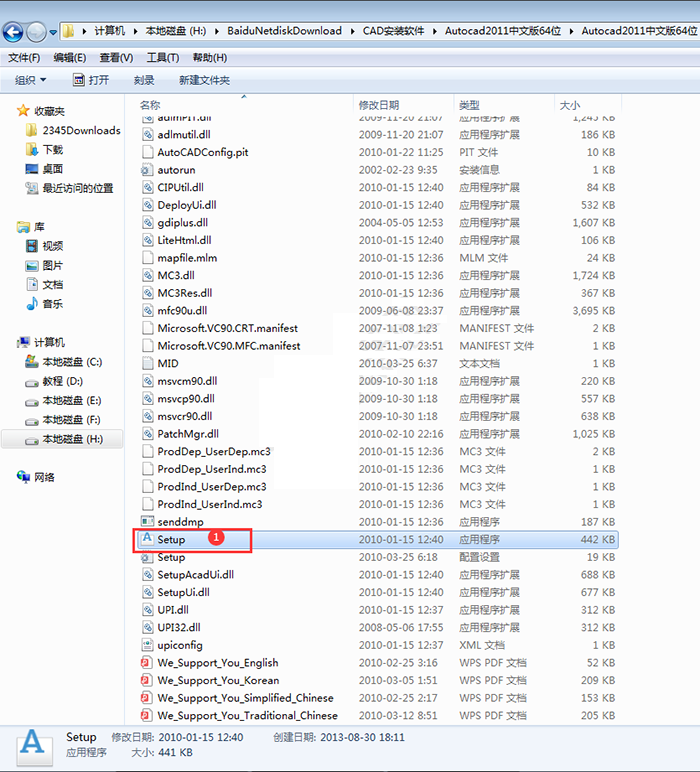Screen dimensions: 700x772
Task: Select 收藏夹 star icon in sidebar
Action: tap(23, 111)
